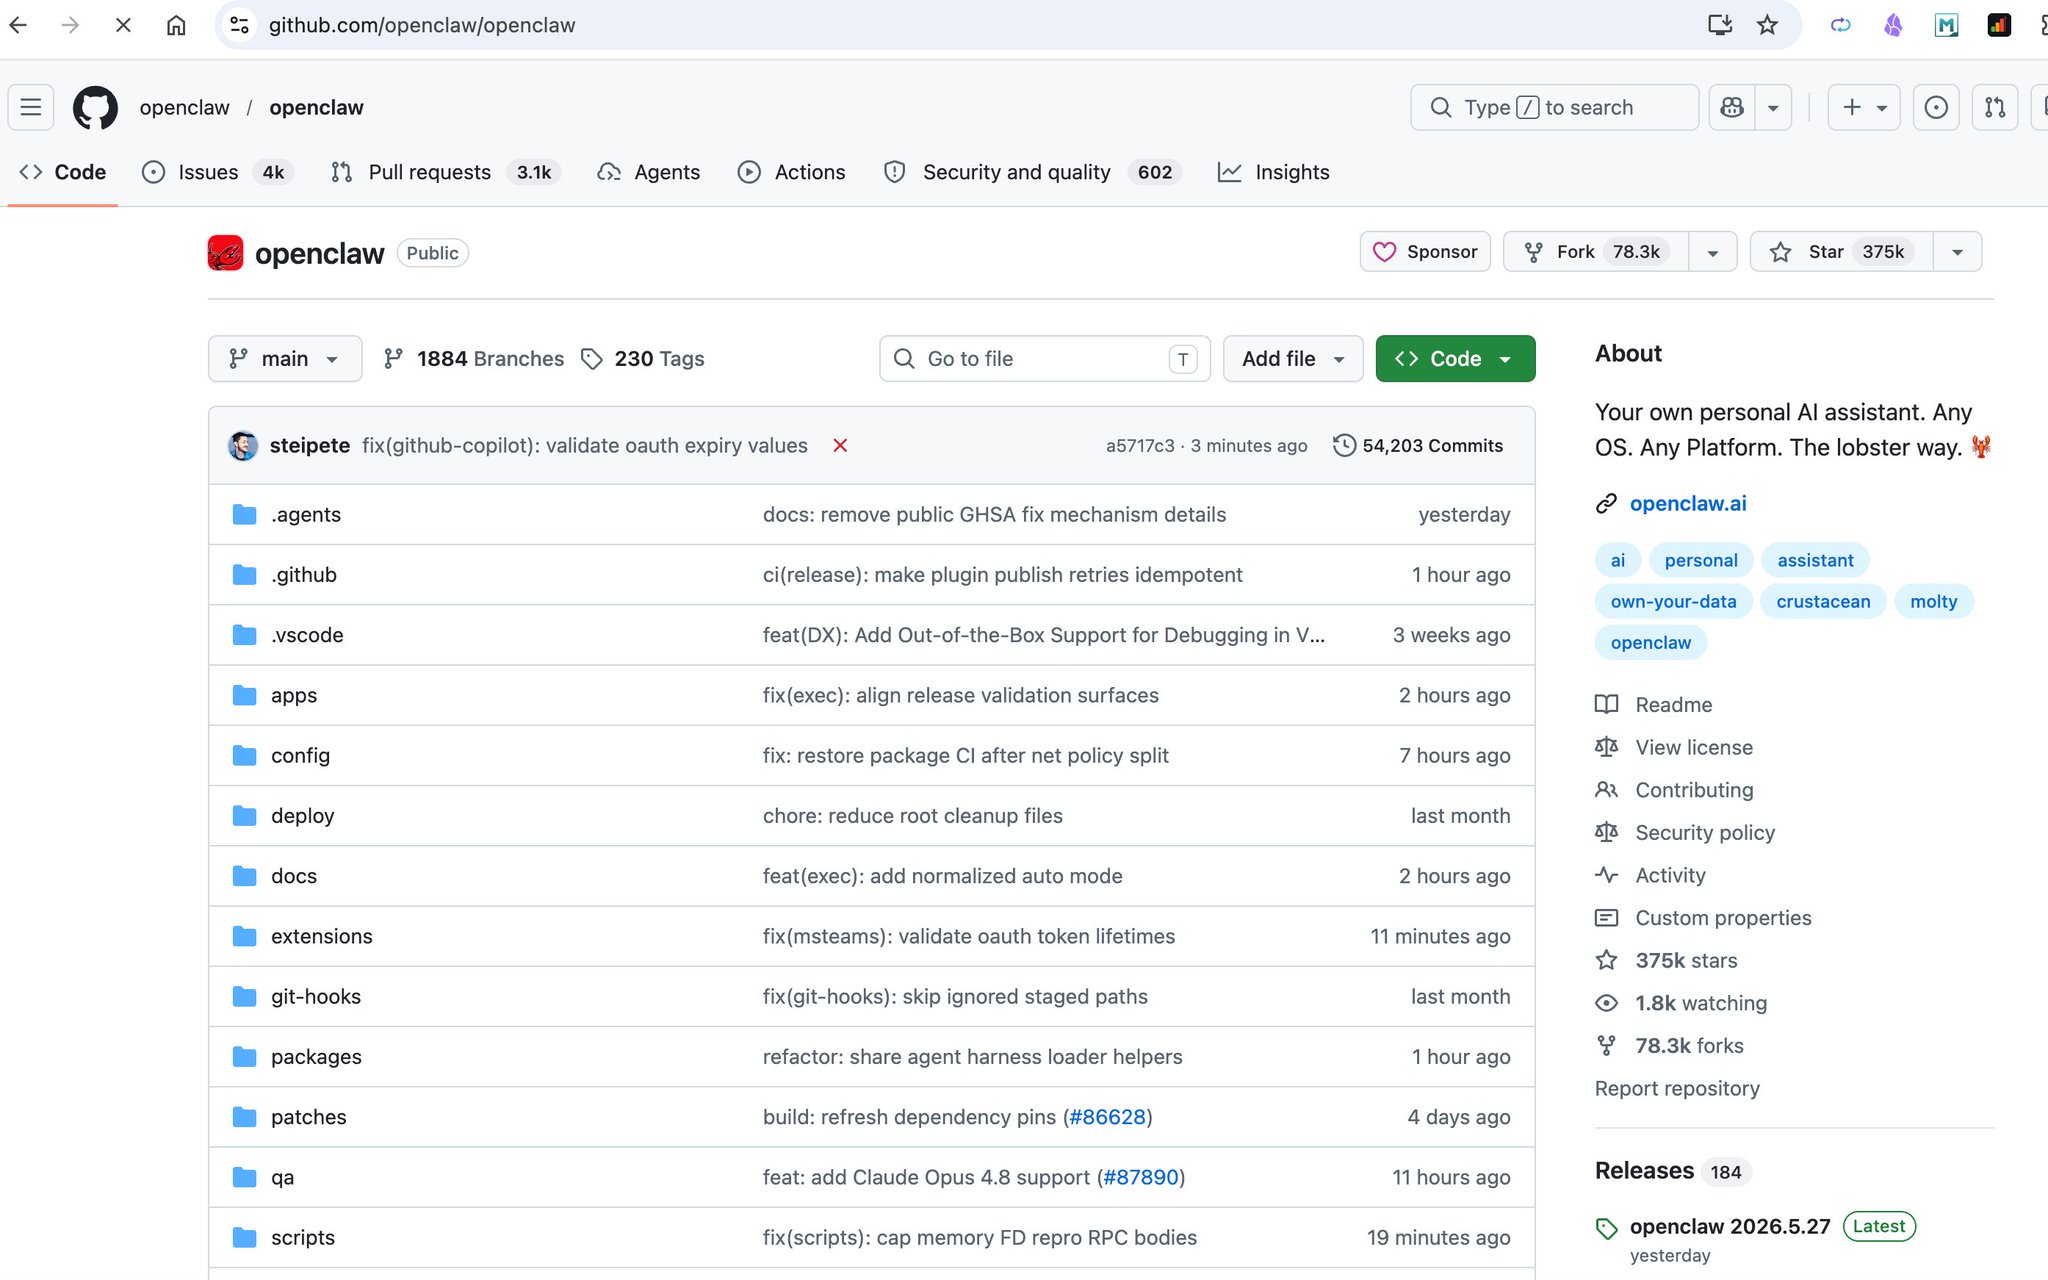Open the Pull requests tab
This screenshot has width=2048, height=1280.
[x=445, y=172]
